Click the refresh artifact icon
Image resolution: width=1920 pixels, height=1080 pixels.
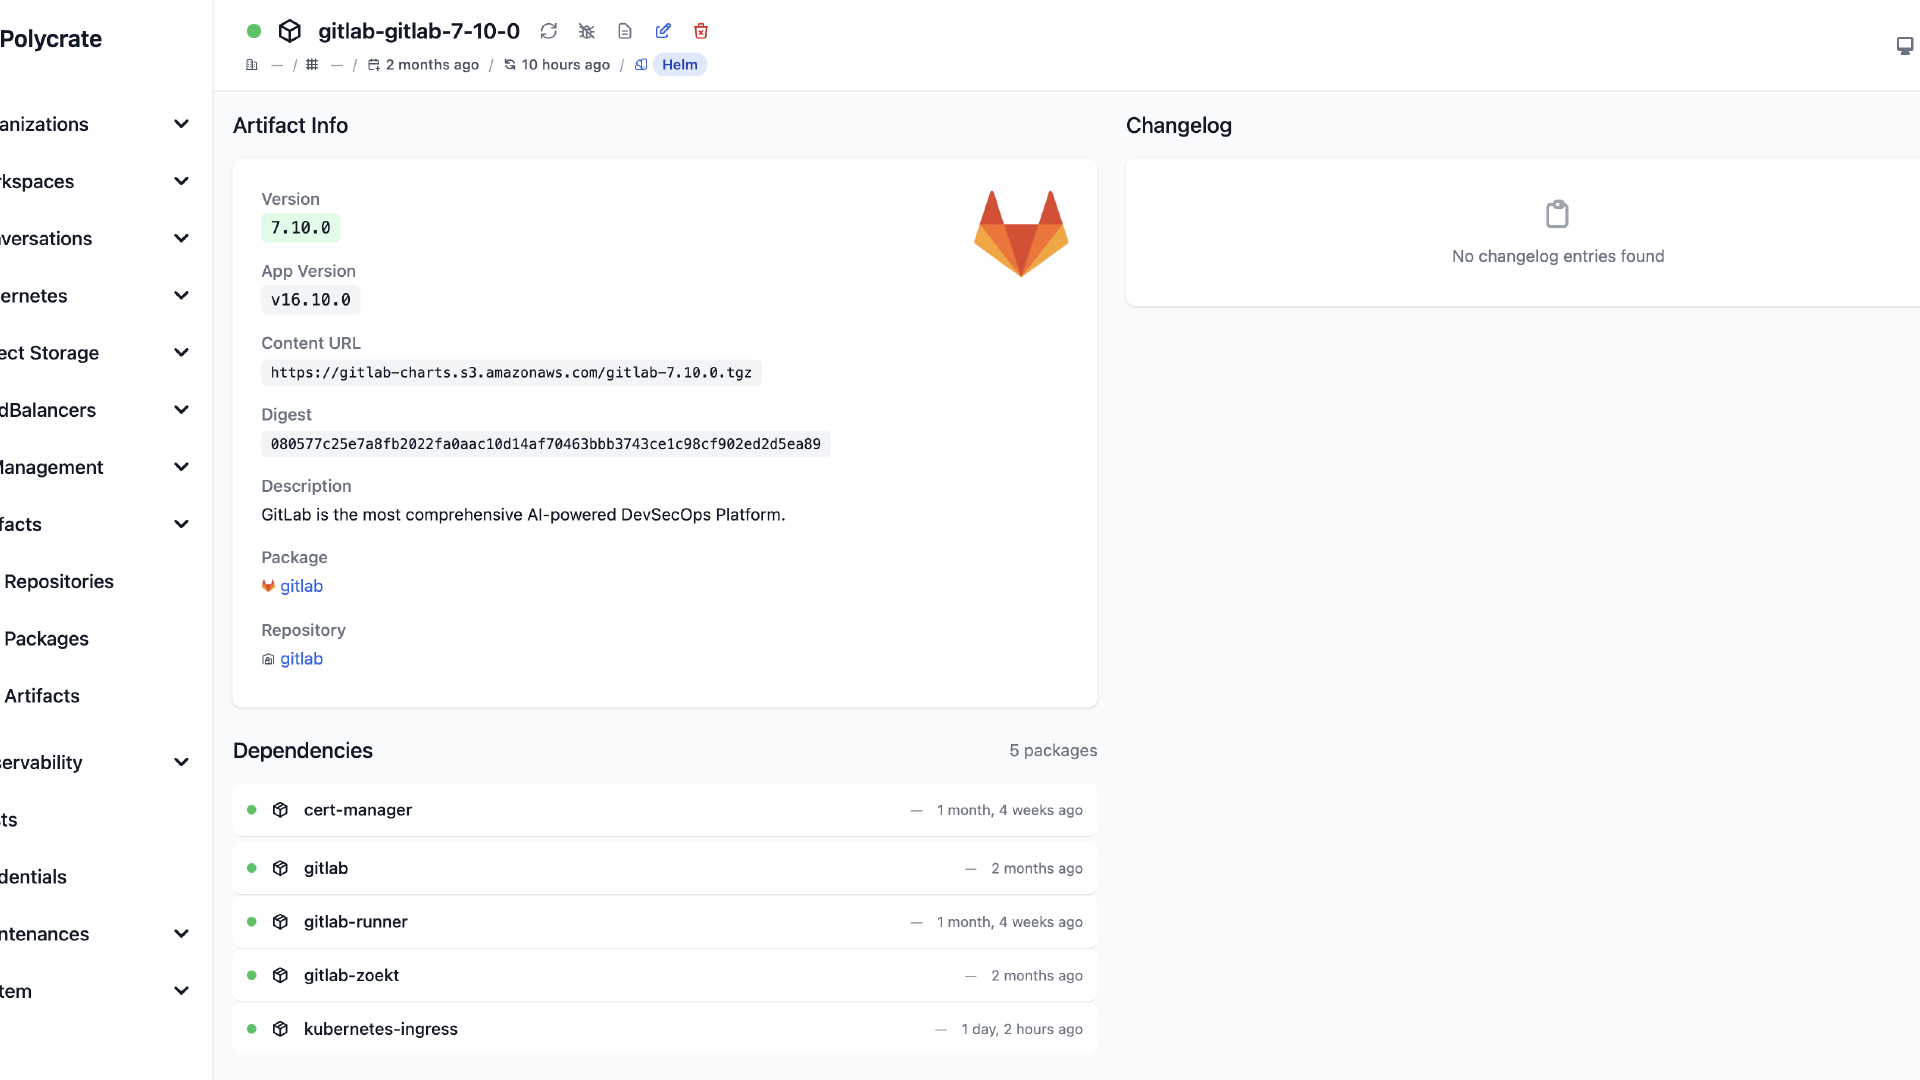(x=549, y=31)
